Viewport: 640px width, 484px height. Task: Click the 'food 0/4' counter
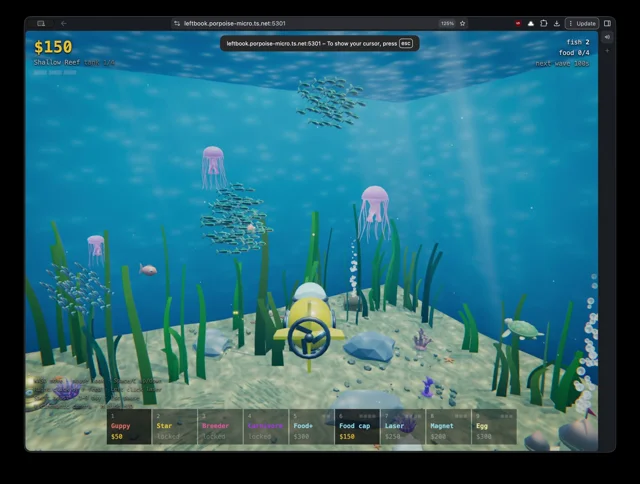click(574, 53)
